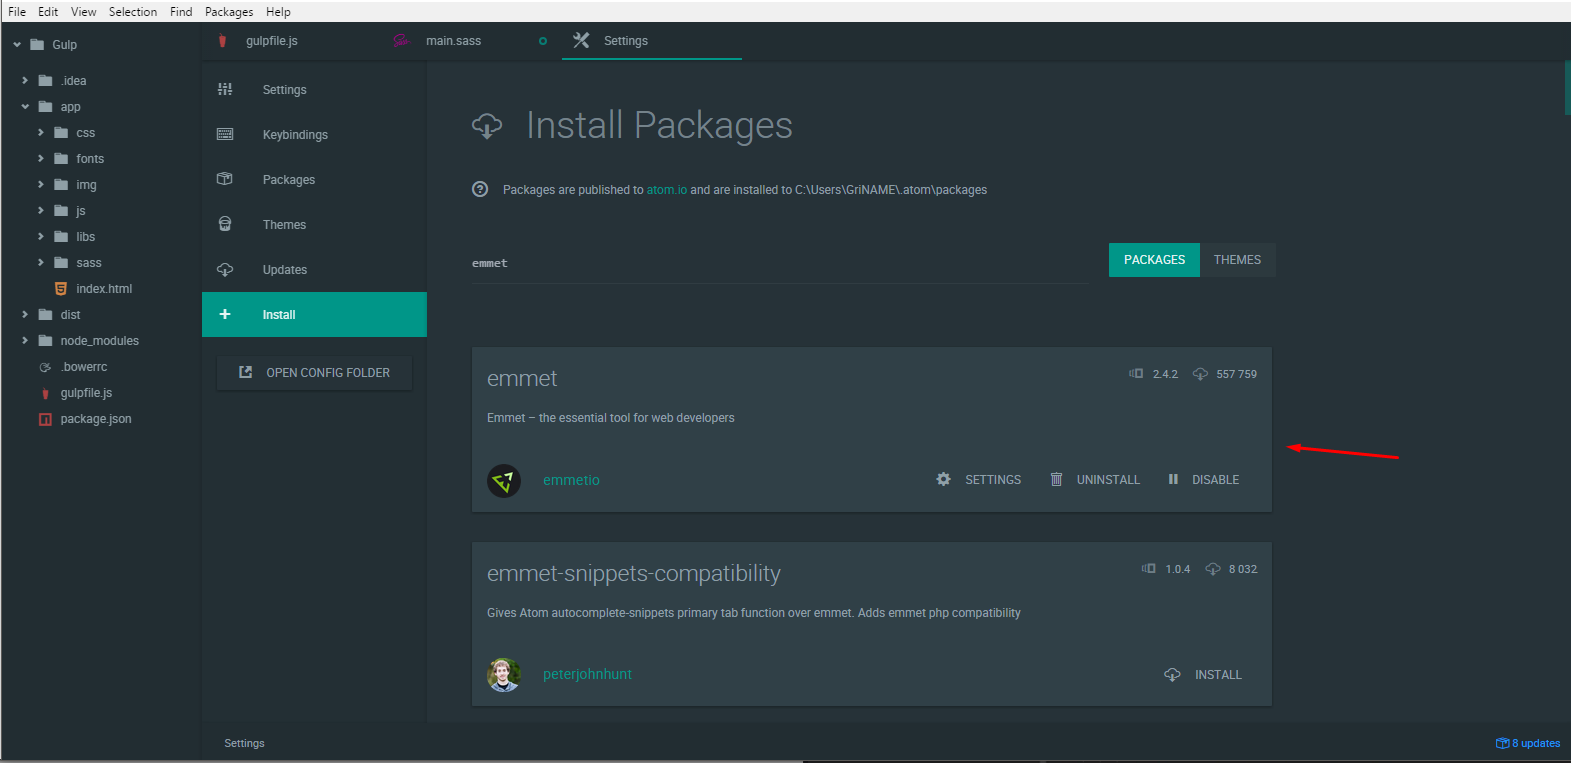
Task: Disable the emmet package
Action: [x=1204, y=480]
